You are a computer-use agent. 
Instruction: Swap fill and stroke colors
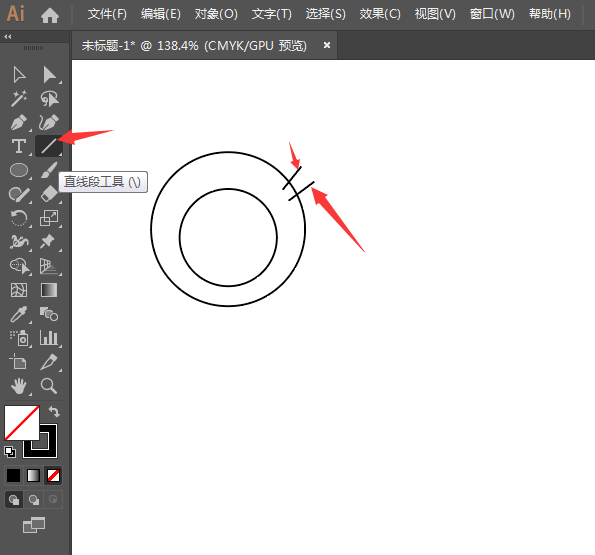[54, 412]
